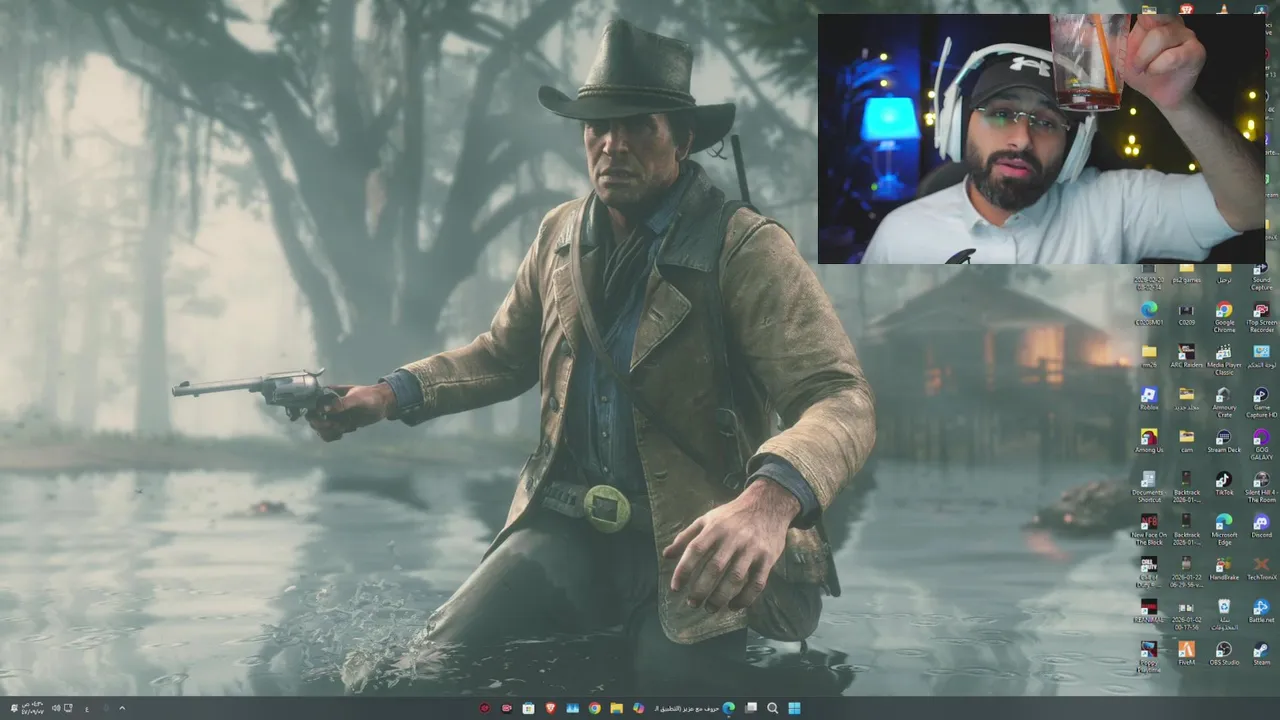Select the Battle.net desktop icon
This screenshot has height=720, width=1280.
point(1261,611)
